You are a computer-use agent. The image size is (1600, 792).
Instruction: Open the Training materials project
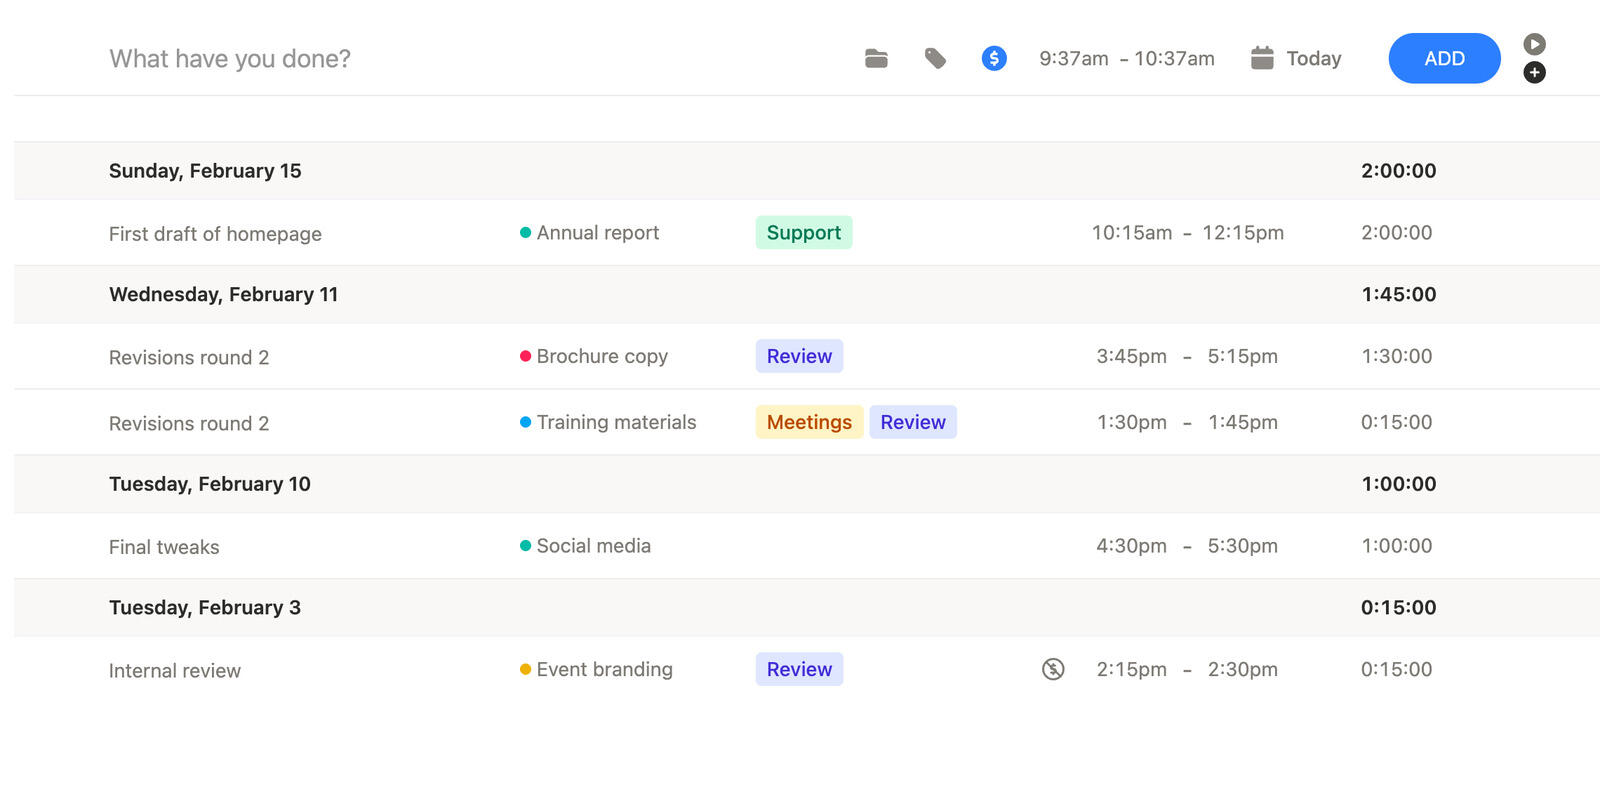point(616,423)
